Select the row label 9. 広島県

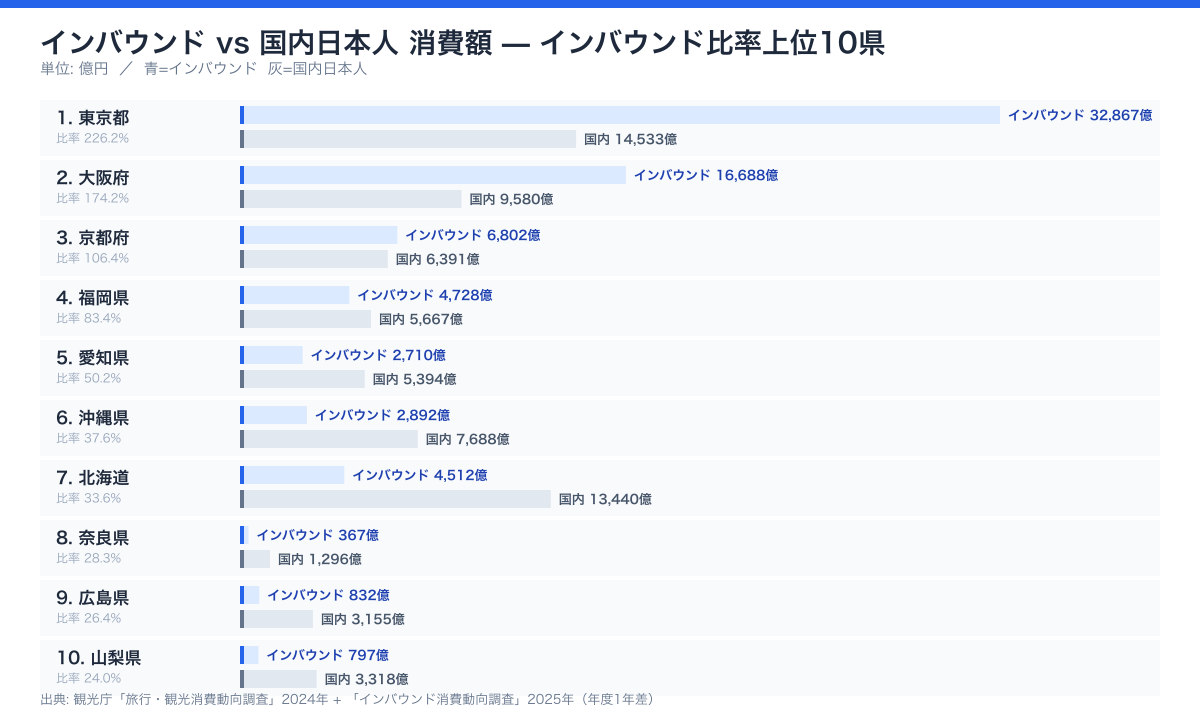tap(93, 597)
